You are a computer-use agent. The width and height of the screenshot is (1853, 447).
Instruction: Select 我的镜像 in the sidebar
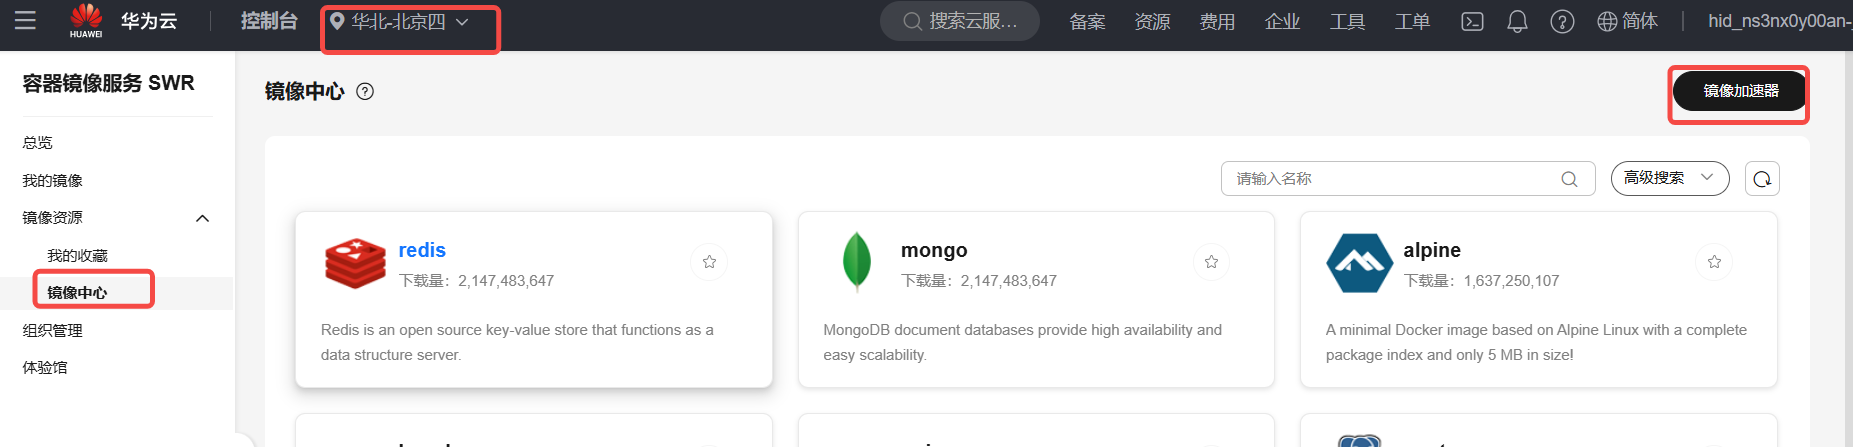(53, 181)
